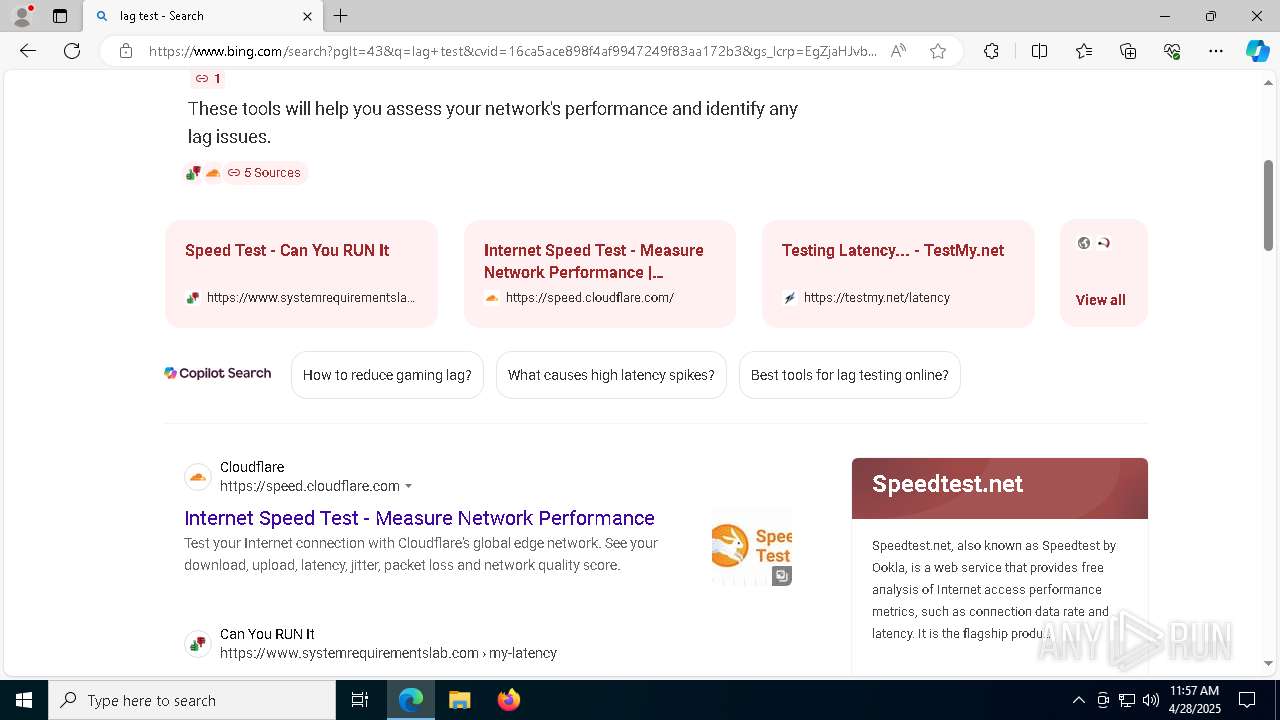
Task: Click the Cloudflare result favicon
Action: click(198, 477)
